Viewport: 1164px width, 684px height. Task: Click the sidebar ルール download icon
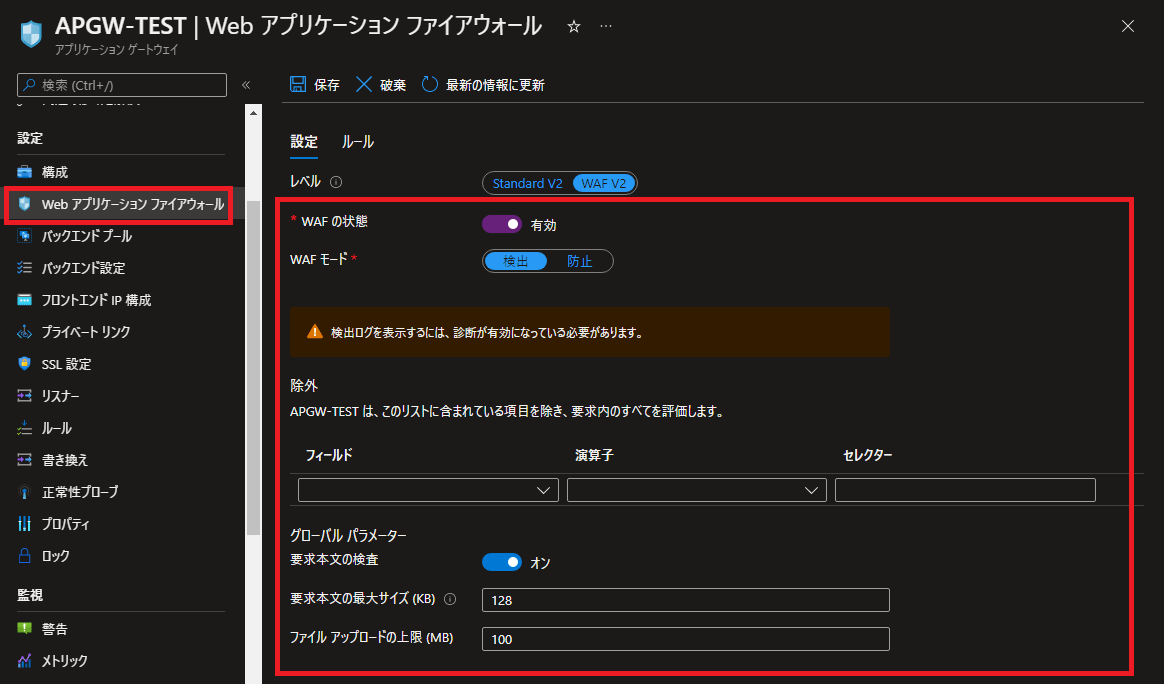(24, 428)
